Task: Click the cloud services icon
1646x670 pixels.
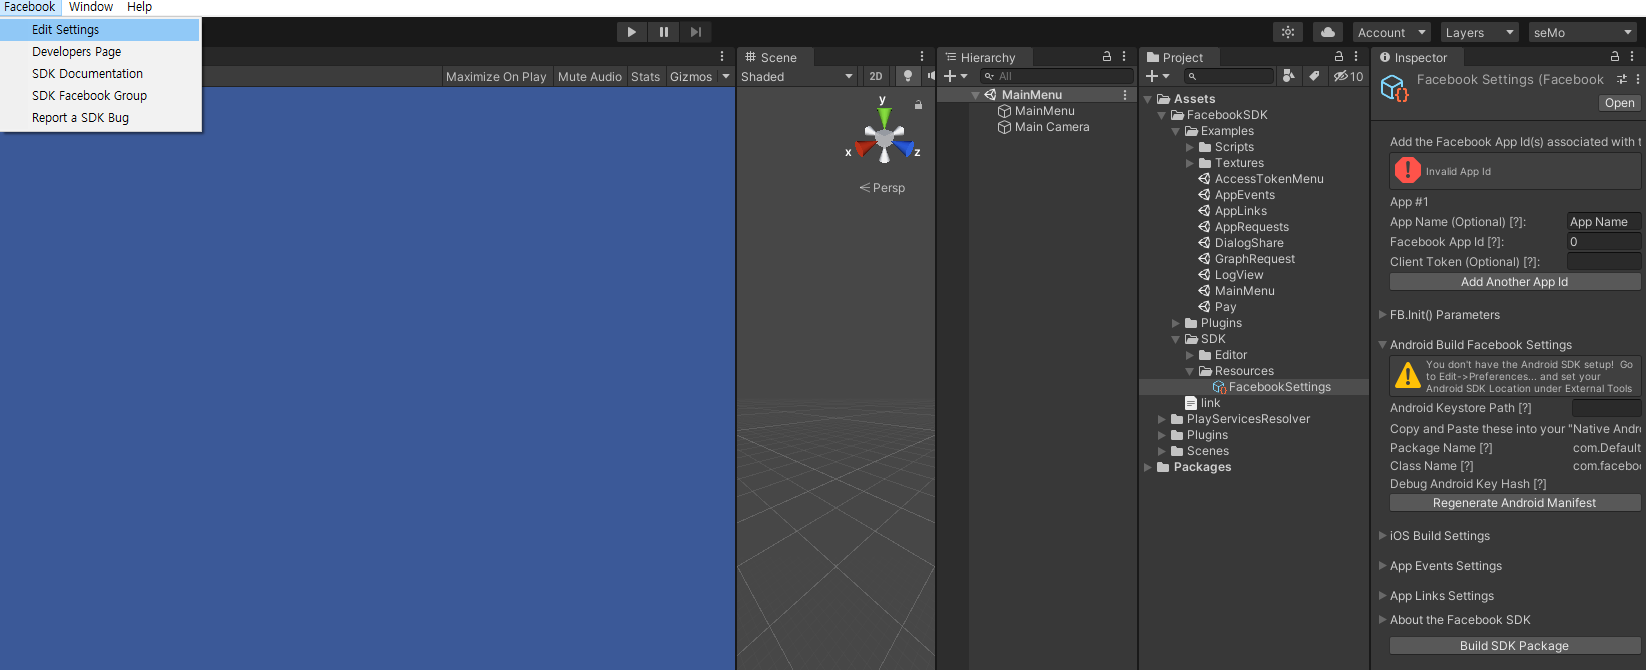Action: pyautogui.click(x=1328, y=32)
